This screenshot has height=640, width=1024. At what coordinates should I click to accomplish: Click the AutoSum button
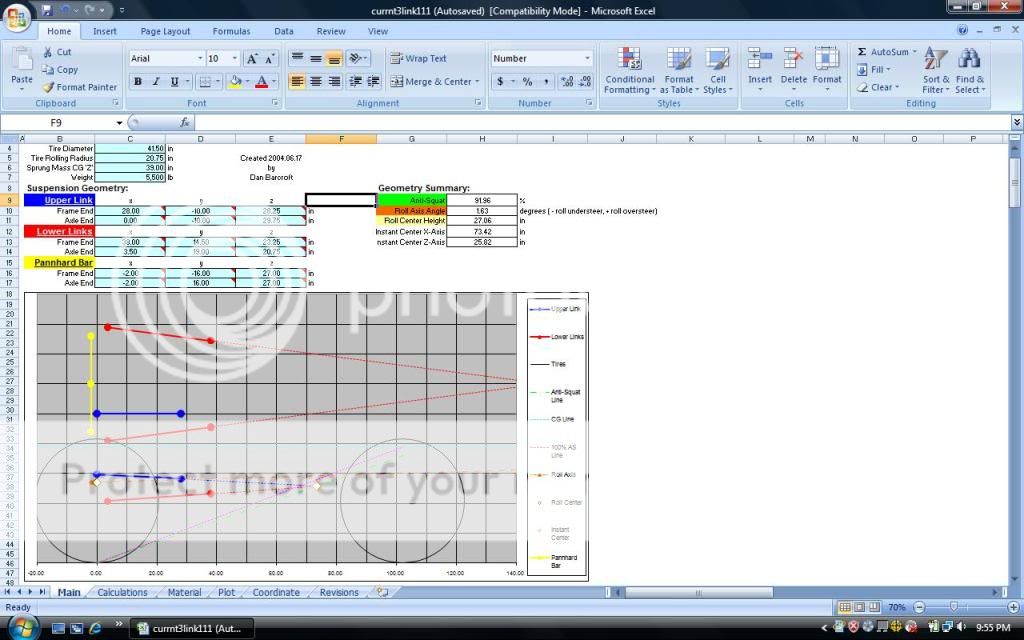coord(883,52)
